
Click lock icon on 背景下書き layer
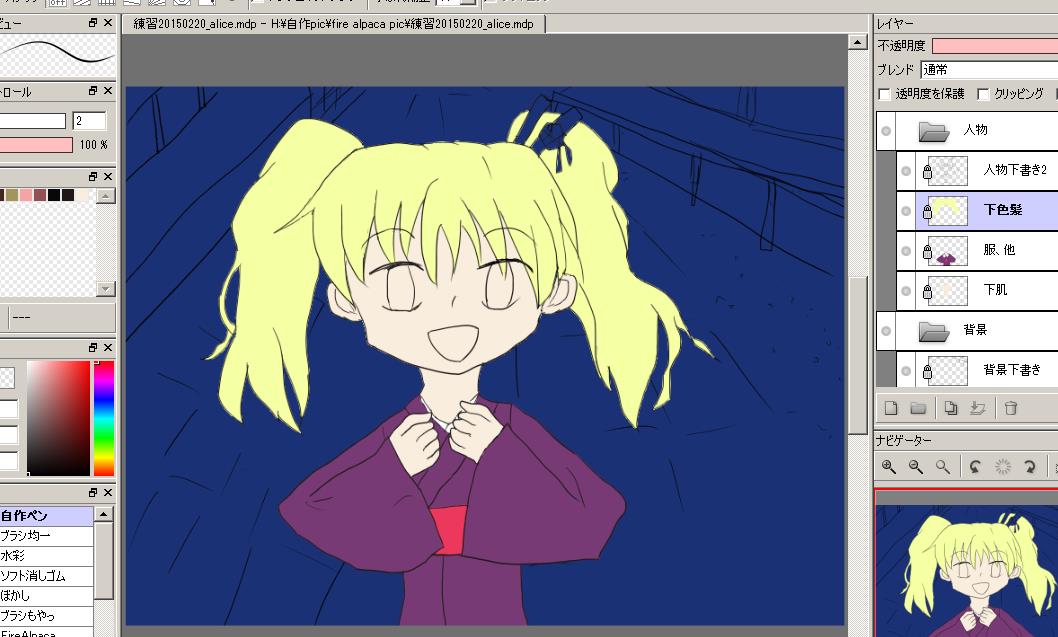[x=927, y=371]
